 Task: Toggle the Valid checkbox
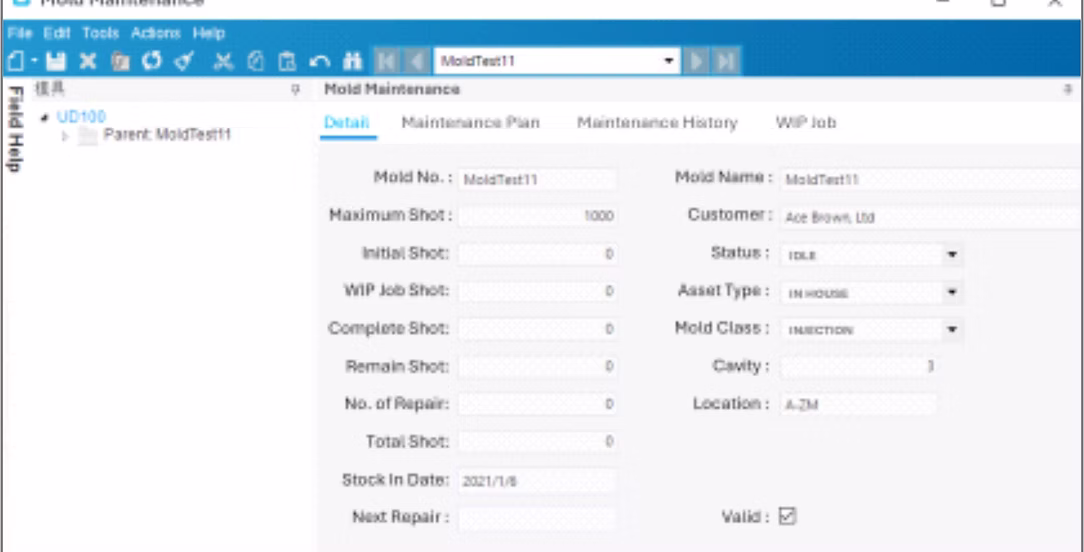[787, 516]
